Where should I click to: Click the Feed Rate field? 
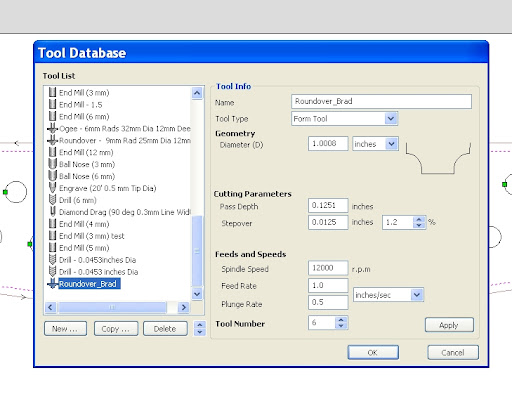point(328,285)
